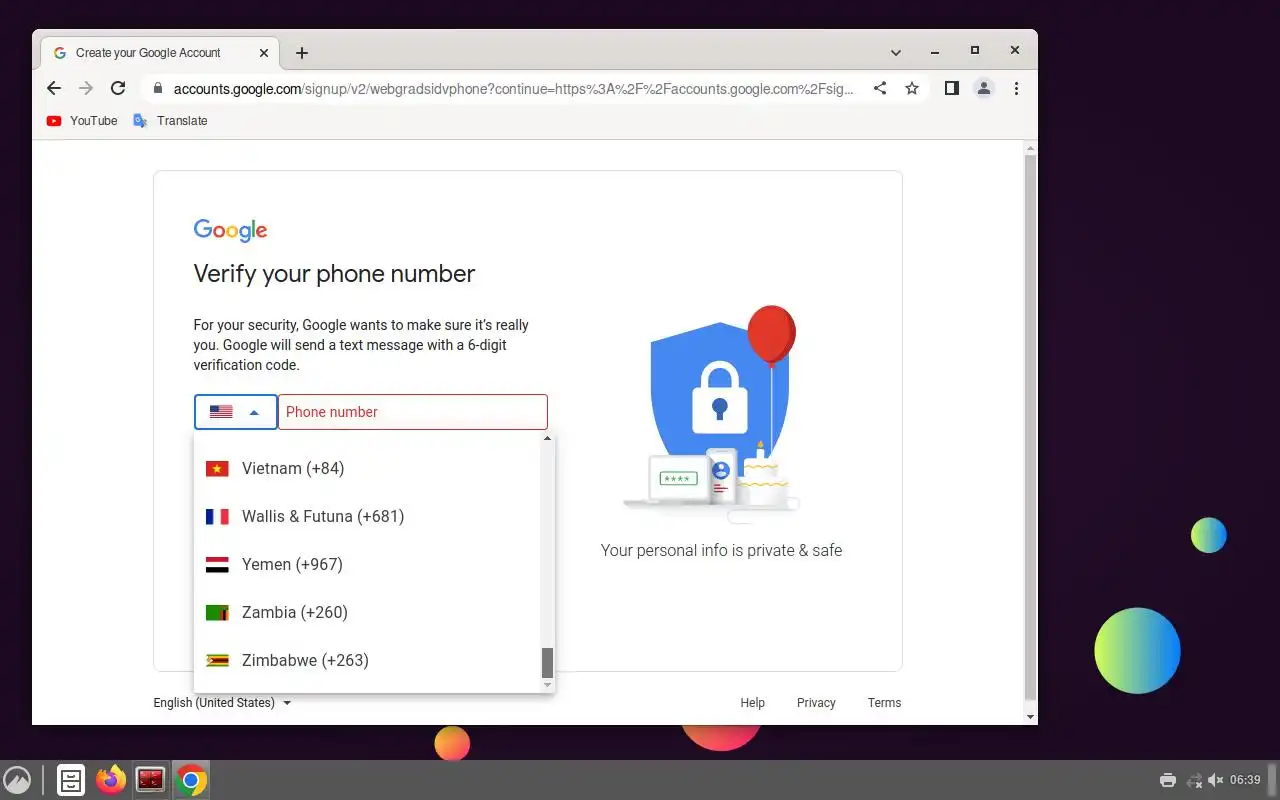Image resolution: width=1280 pixels, height=800 pixels.
Task: Launch Firefox from the taskbar
Action: [111, 780]
